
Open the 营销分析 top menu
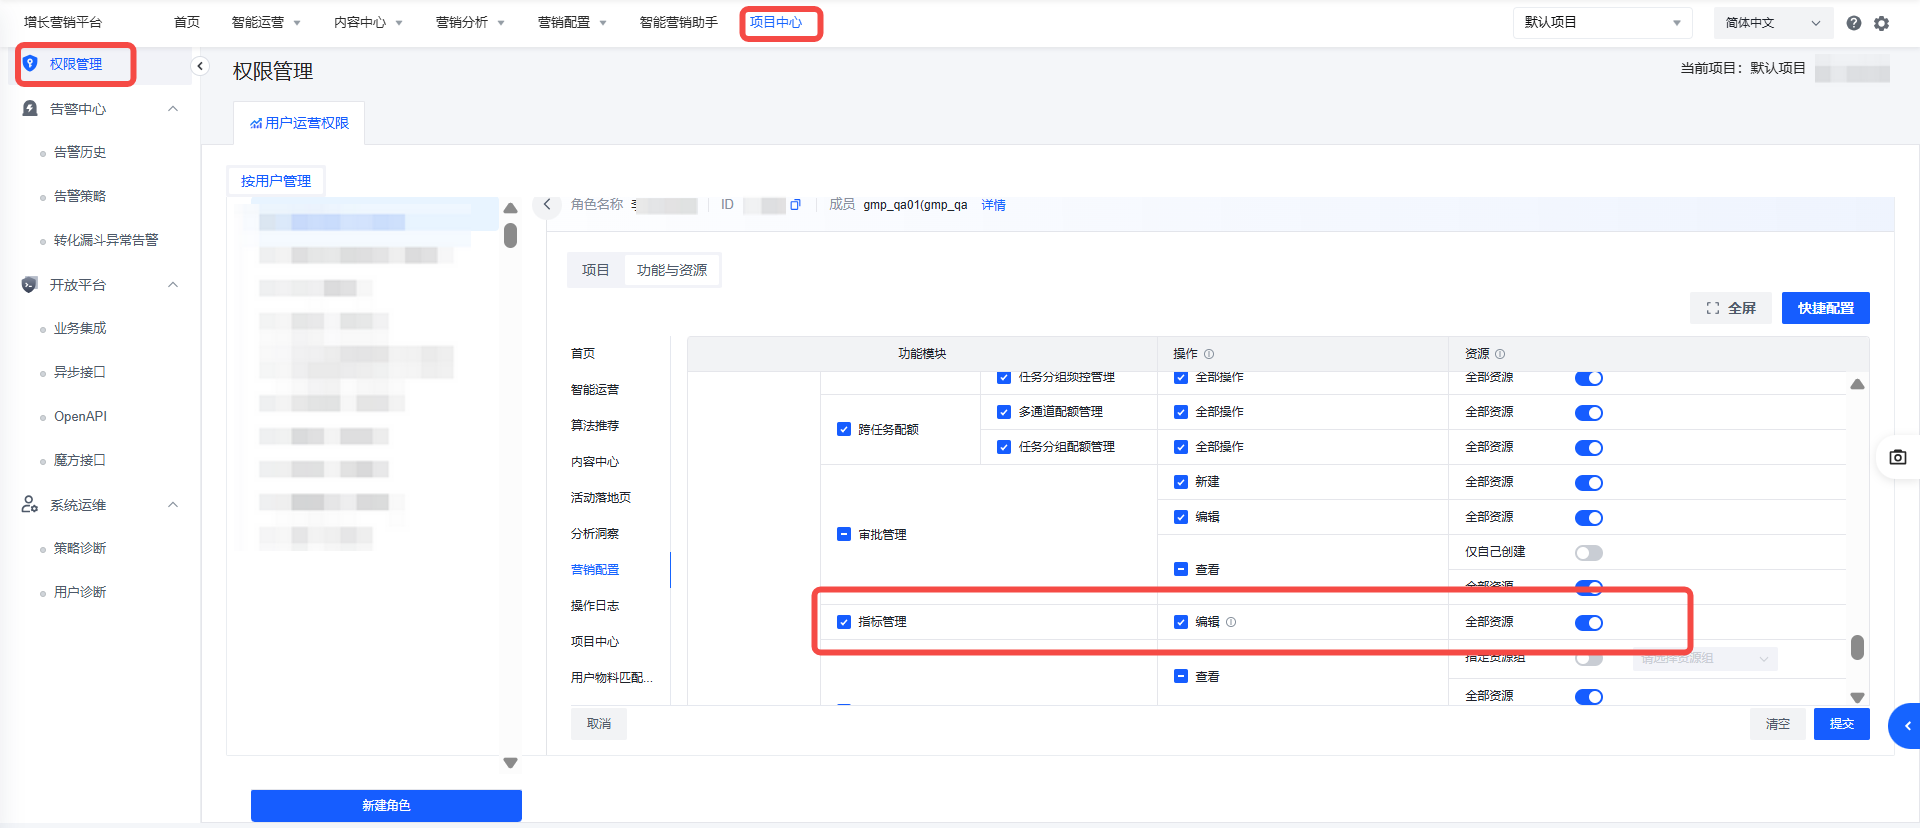pos(469,23)
